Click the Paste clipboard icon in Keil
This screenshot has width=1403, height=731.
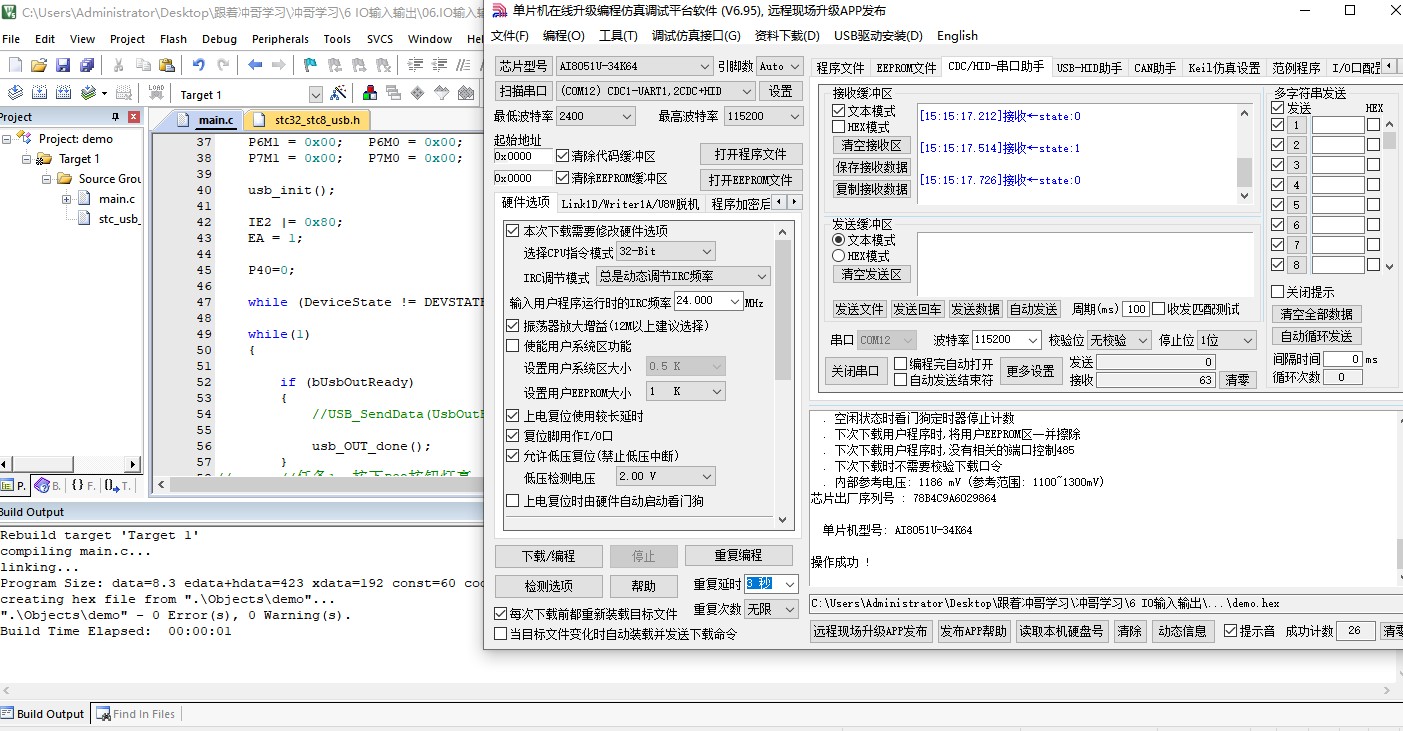(167, 65)
